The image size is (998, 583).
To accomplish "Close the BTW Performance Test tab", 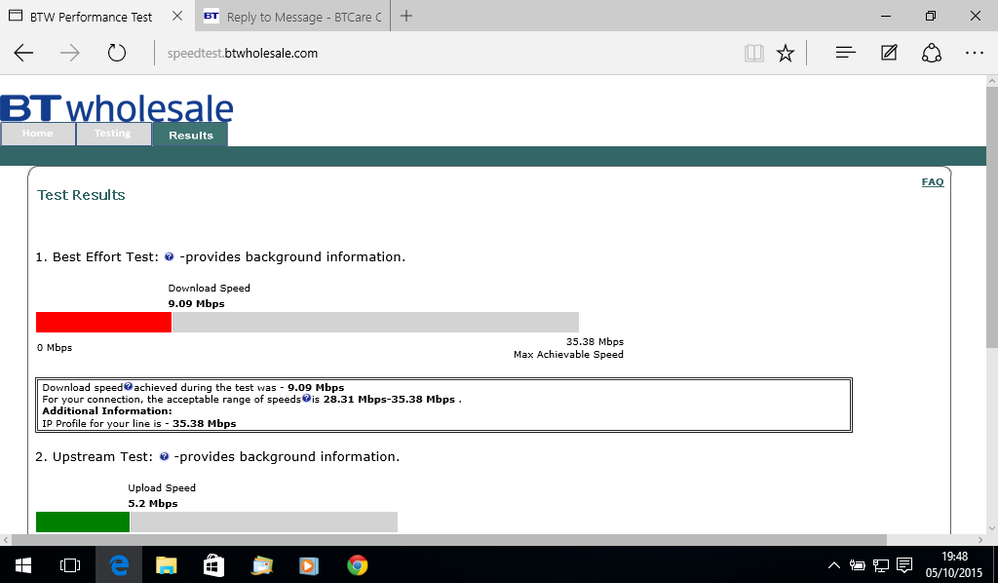I will pyautogui.click(x=178, y=17).
